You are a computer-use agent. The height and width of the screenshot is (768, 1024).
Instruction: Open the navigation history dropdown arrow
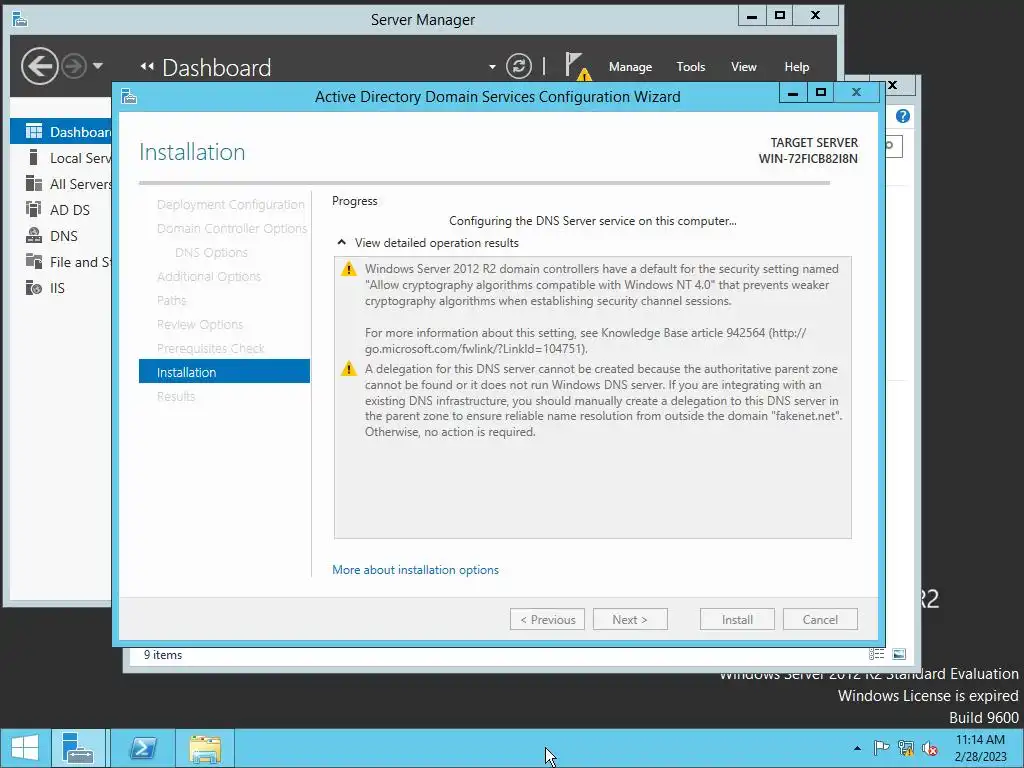click(98, 66)
